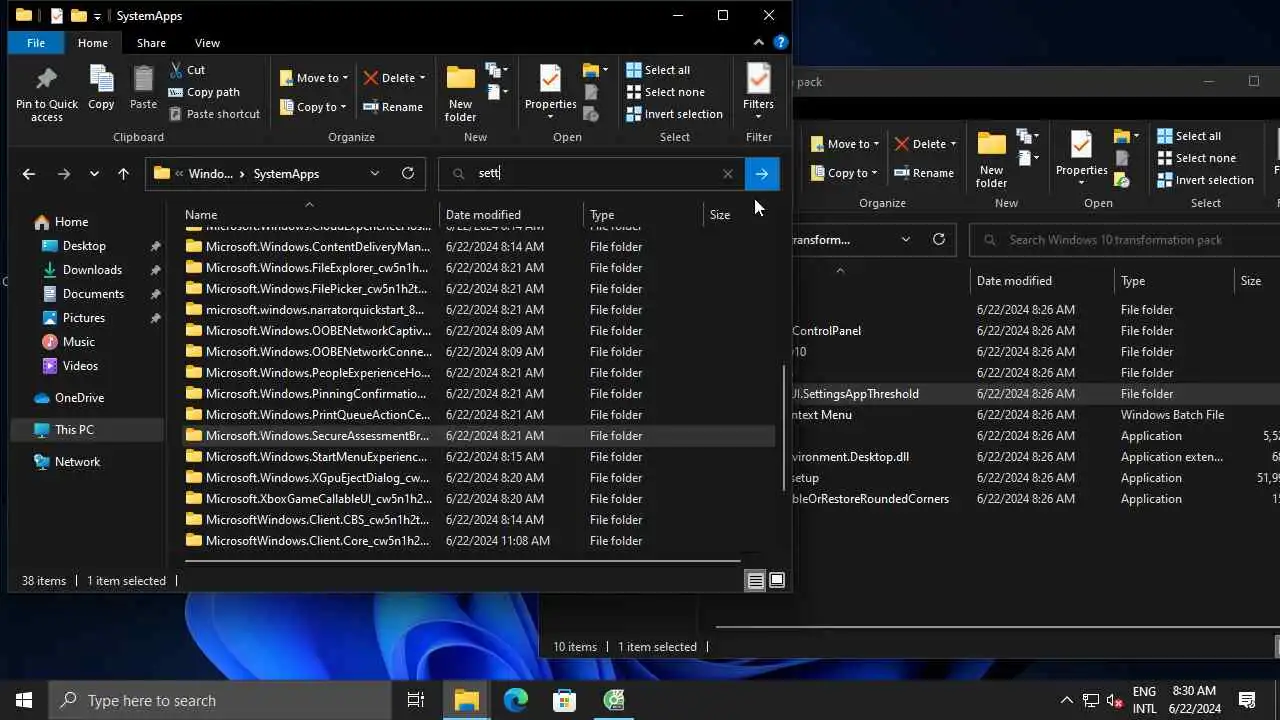Show hidden system tray icons

click(1066, 700)
